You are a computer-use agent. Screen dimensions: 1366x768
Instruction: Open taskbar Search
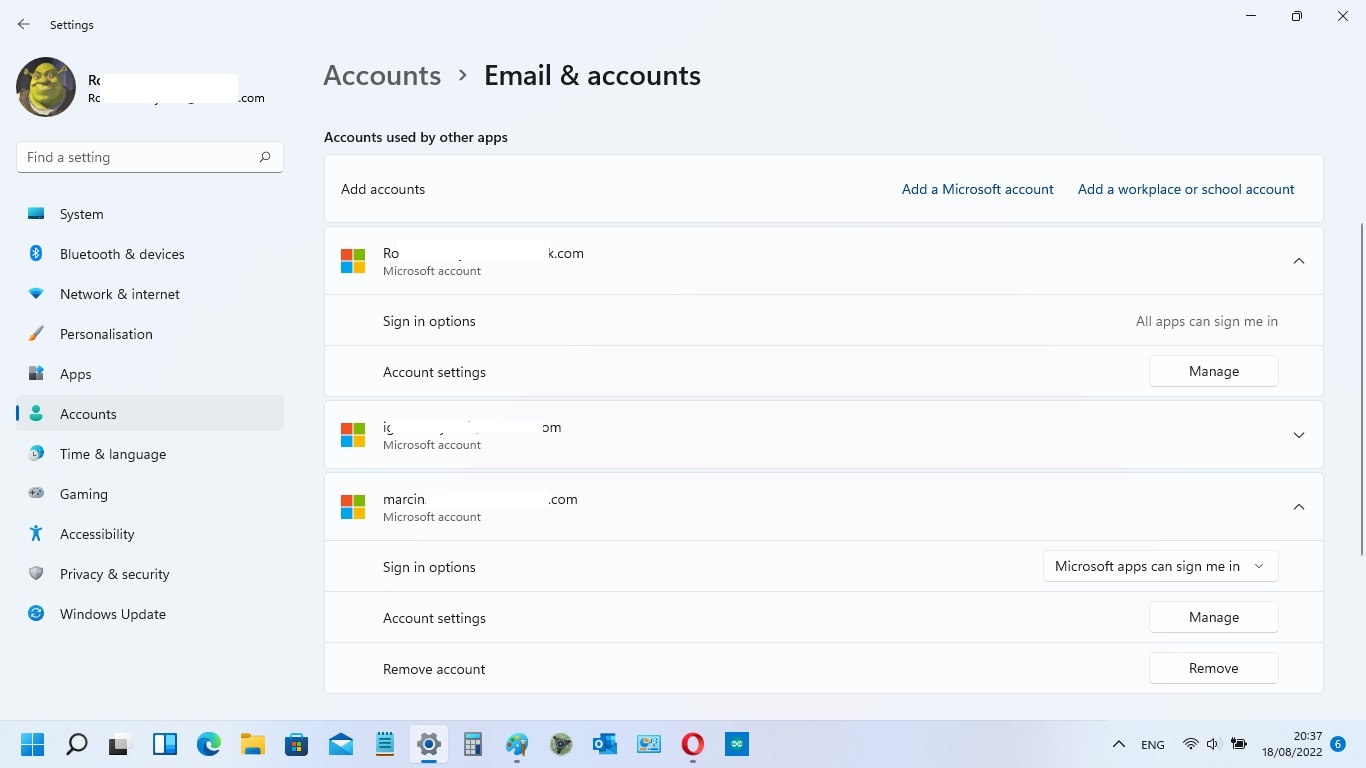[77, 744]
